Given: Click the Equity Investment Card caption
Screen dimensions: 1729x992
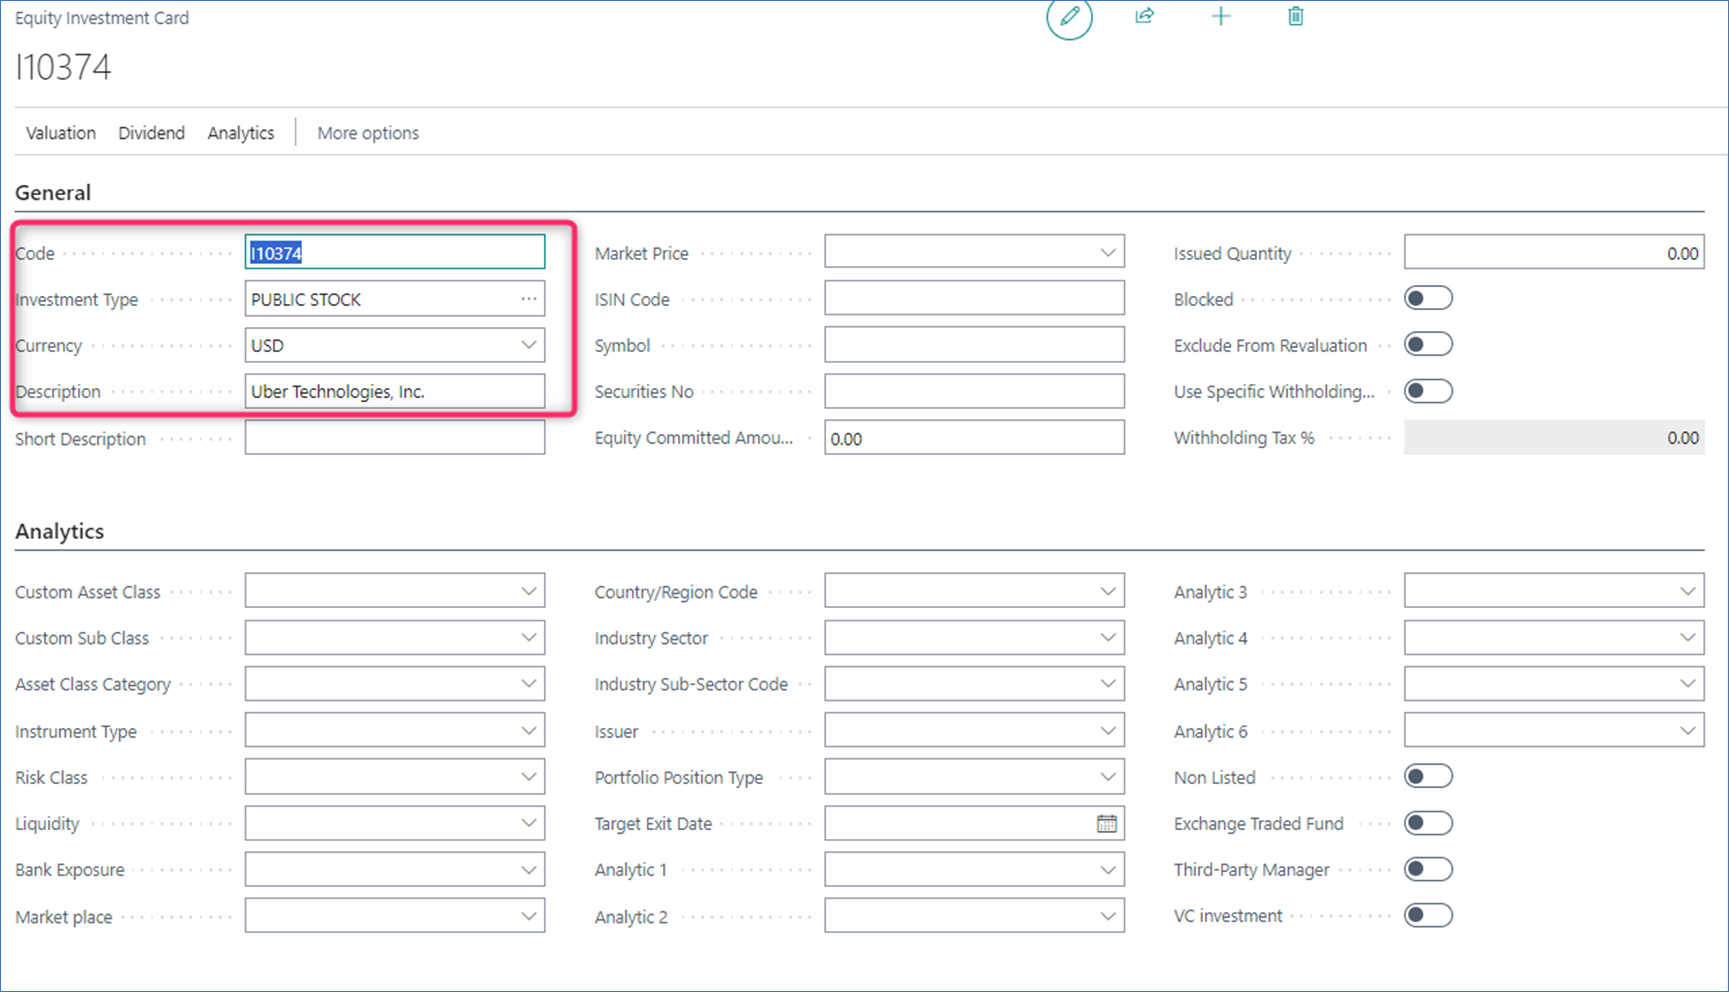Looking at the screenshot, I should tap(102, 18).
